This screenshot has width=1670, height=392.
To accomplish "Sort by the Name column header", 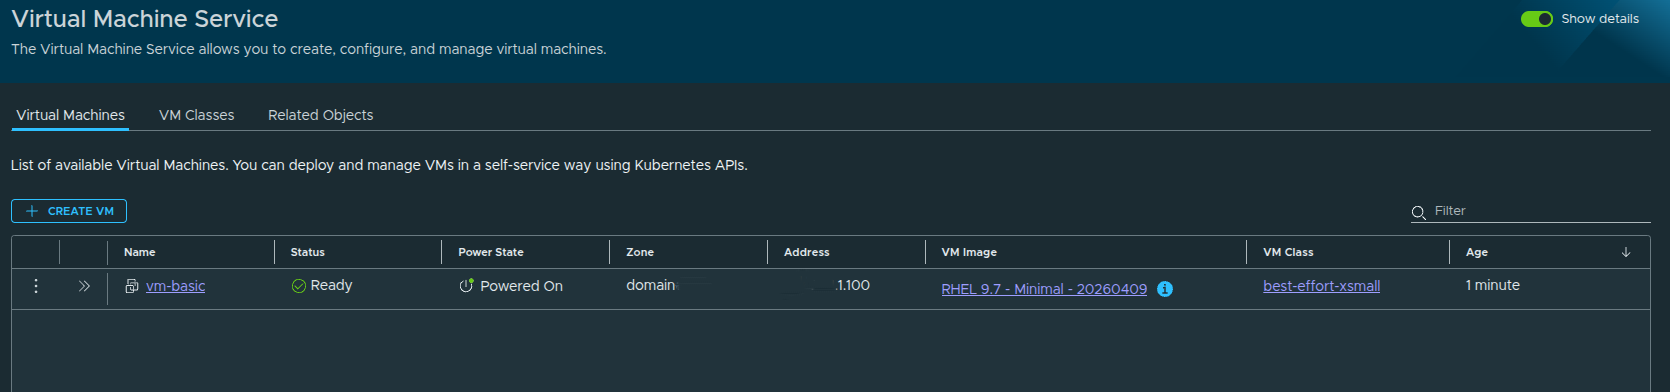I will [x=139, y=252].
